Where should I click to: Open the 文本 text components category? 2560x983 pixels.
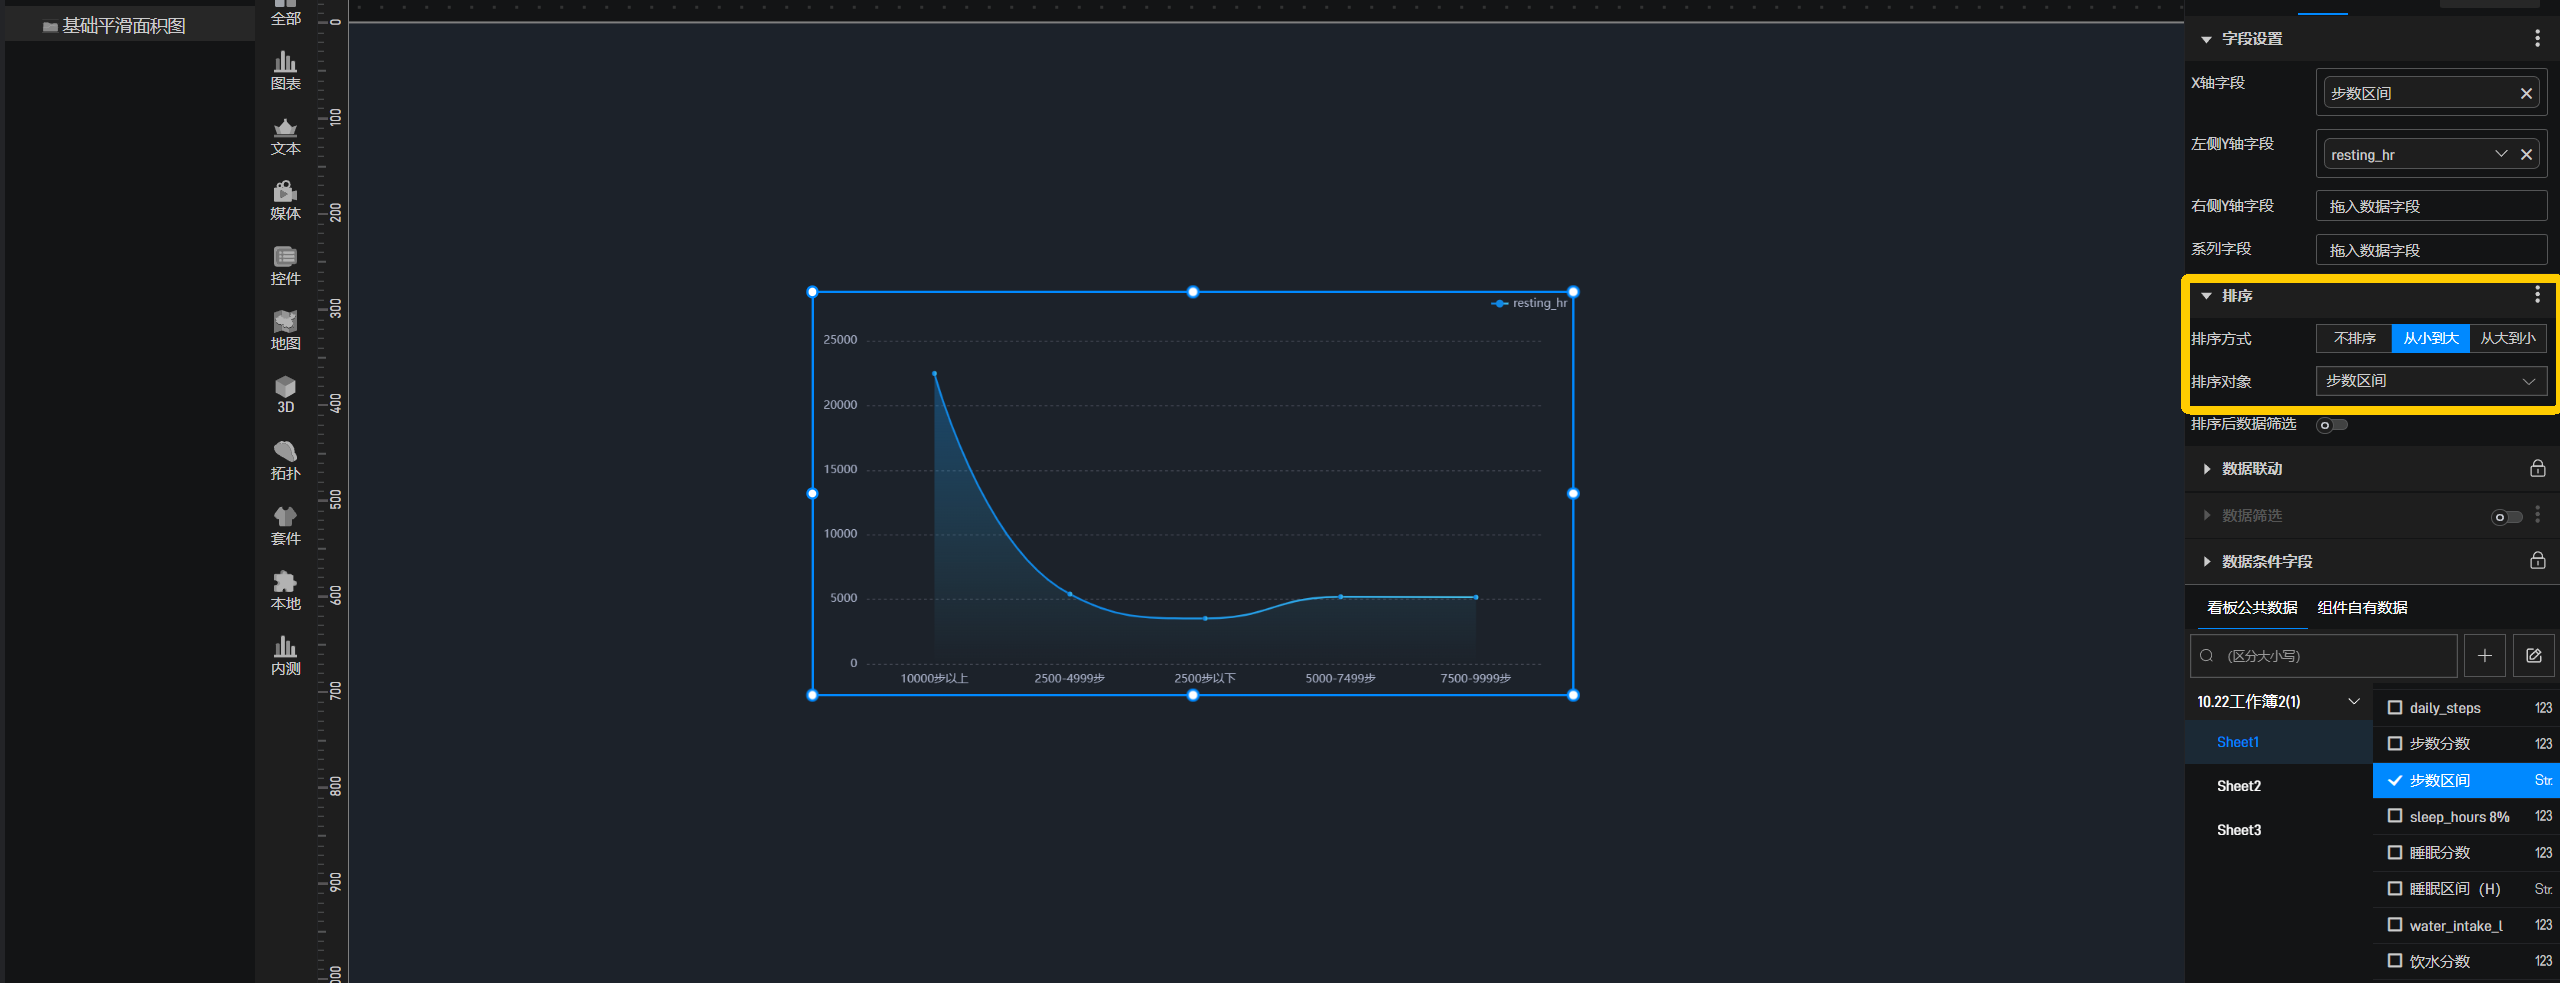click(x=285, y=137)
